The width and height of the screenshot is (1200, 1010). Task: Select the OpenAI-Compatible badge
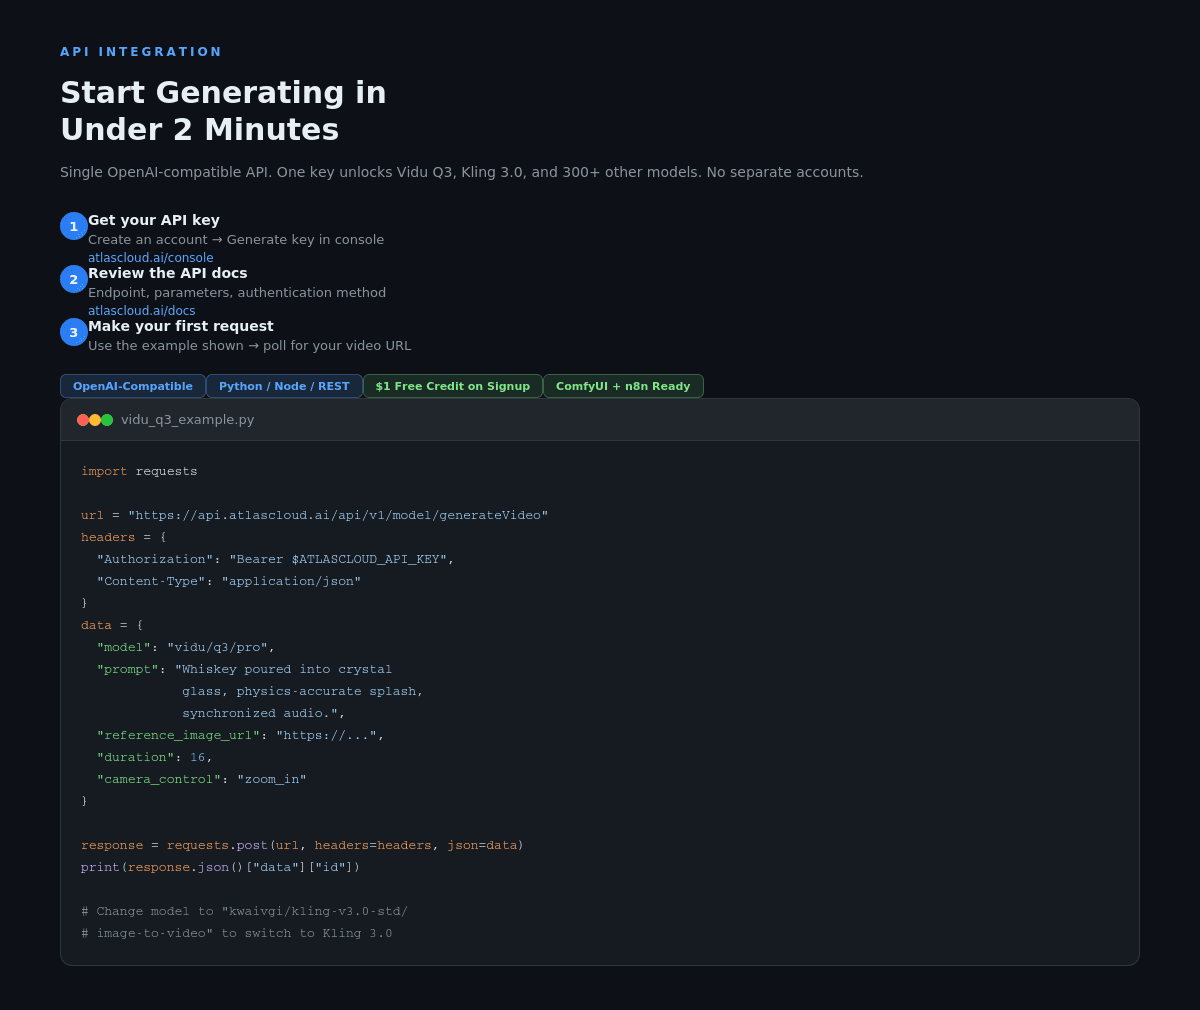tap(133, 386)
